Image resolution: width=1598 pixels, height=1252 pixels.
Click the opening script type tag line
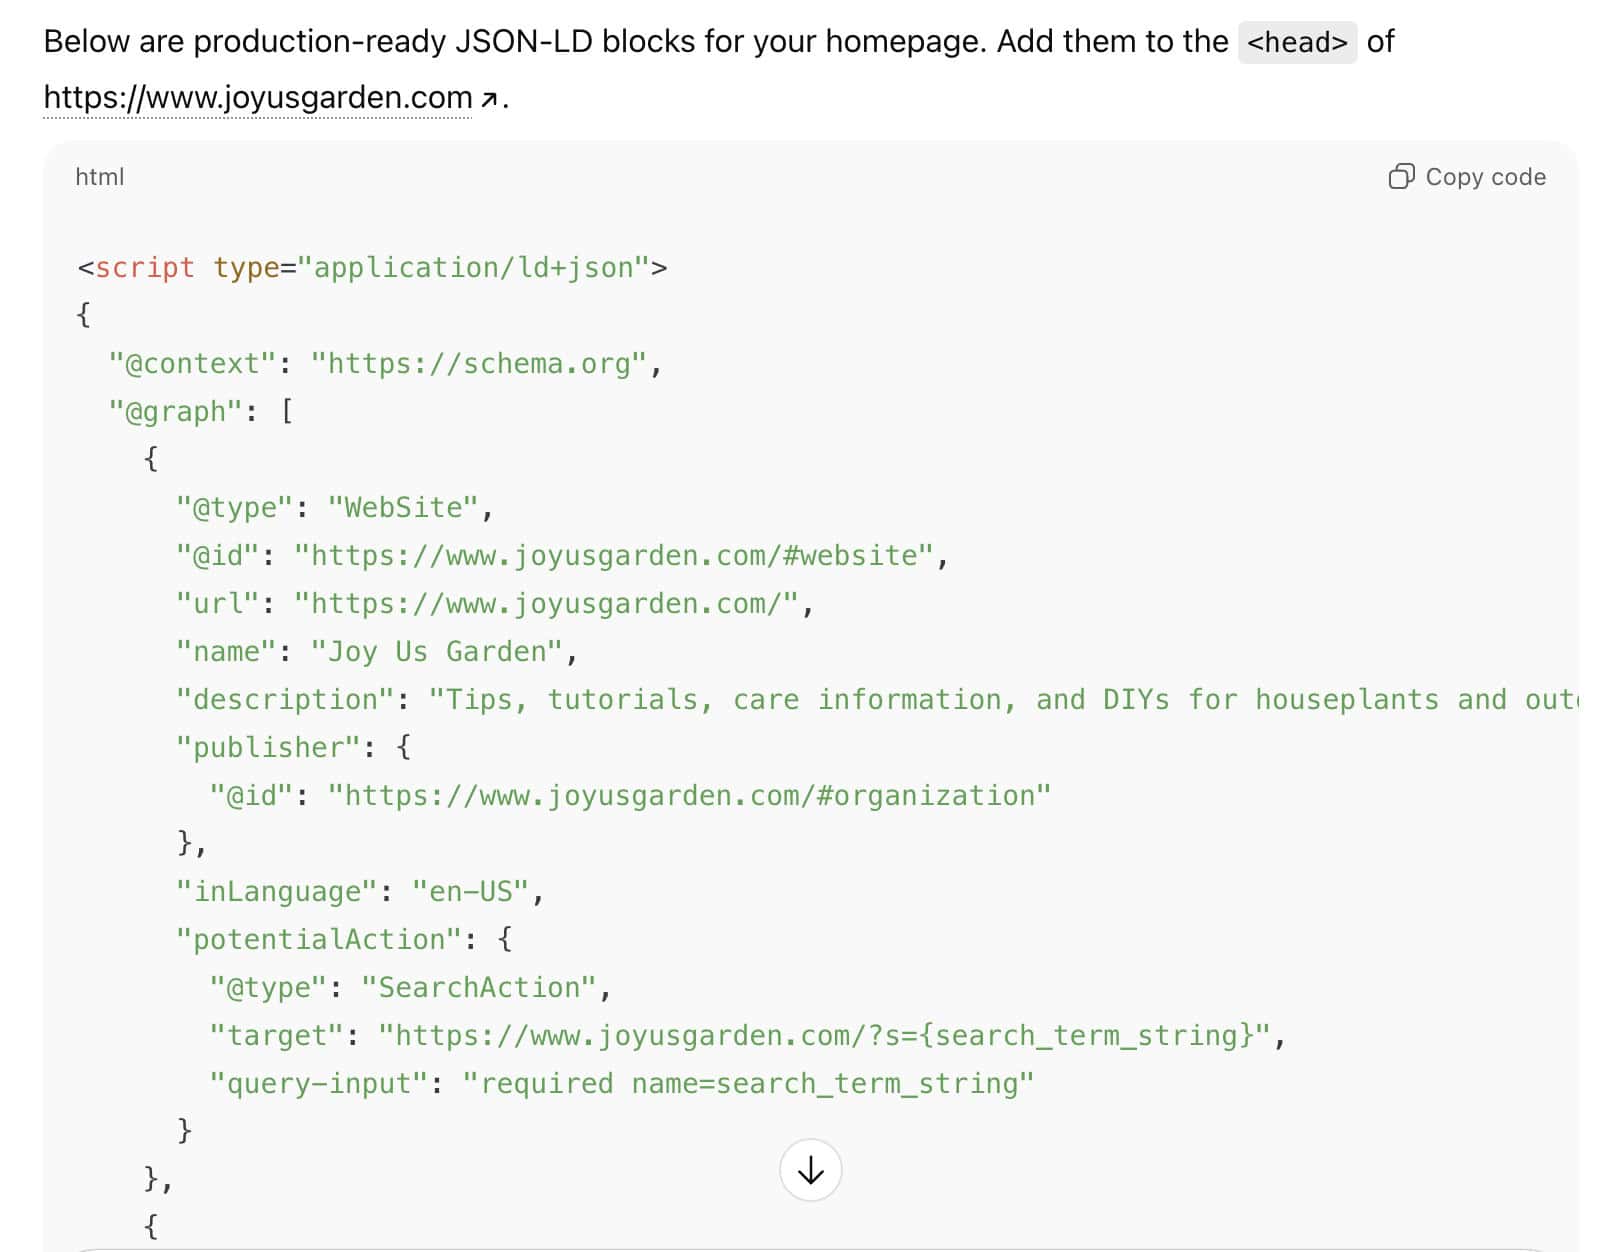click(372, 268)
